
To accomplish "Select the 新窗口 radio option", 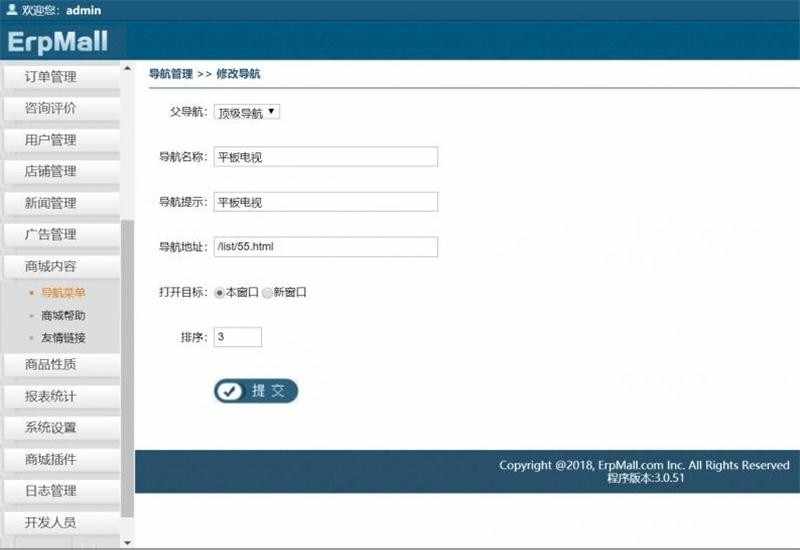I will pyautogui.click(x=267, y=293).
